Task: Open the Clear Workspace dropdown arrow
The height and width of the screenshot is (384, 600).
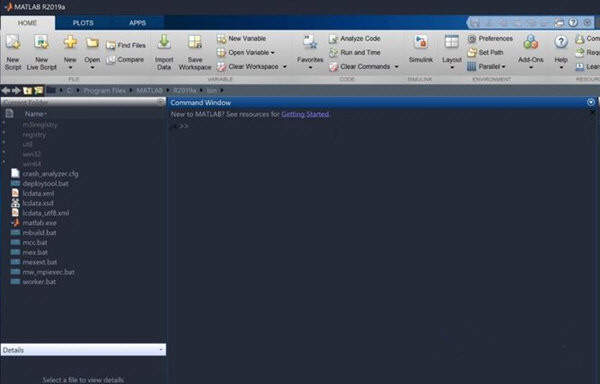Action: click(x=285, y=67)
